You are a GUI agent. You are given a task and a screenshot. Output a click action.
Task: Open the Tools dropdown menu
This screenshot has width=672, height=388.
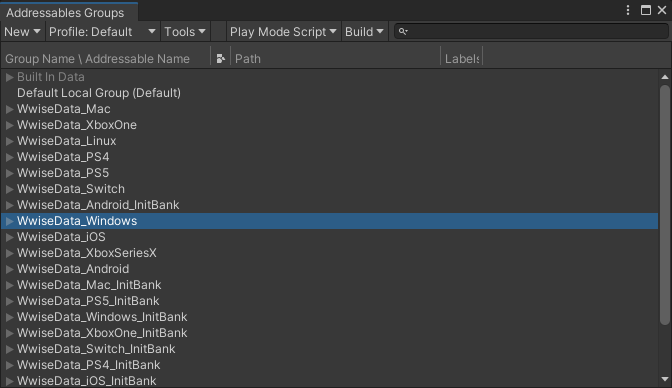[x=185, y=32]
